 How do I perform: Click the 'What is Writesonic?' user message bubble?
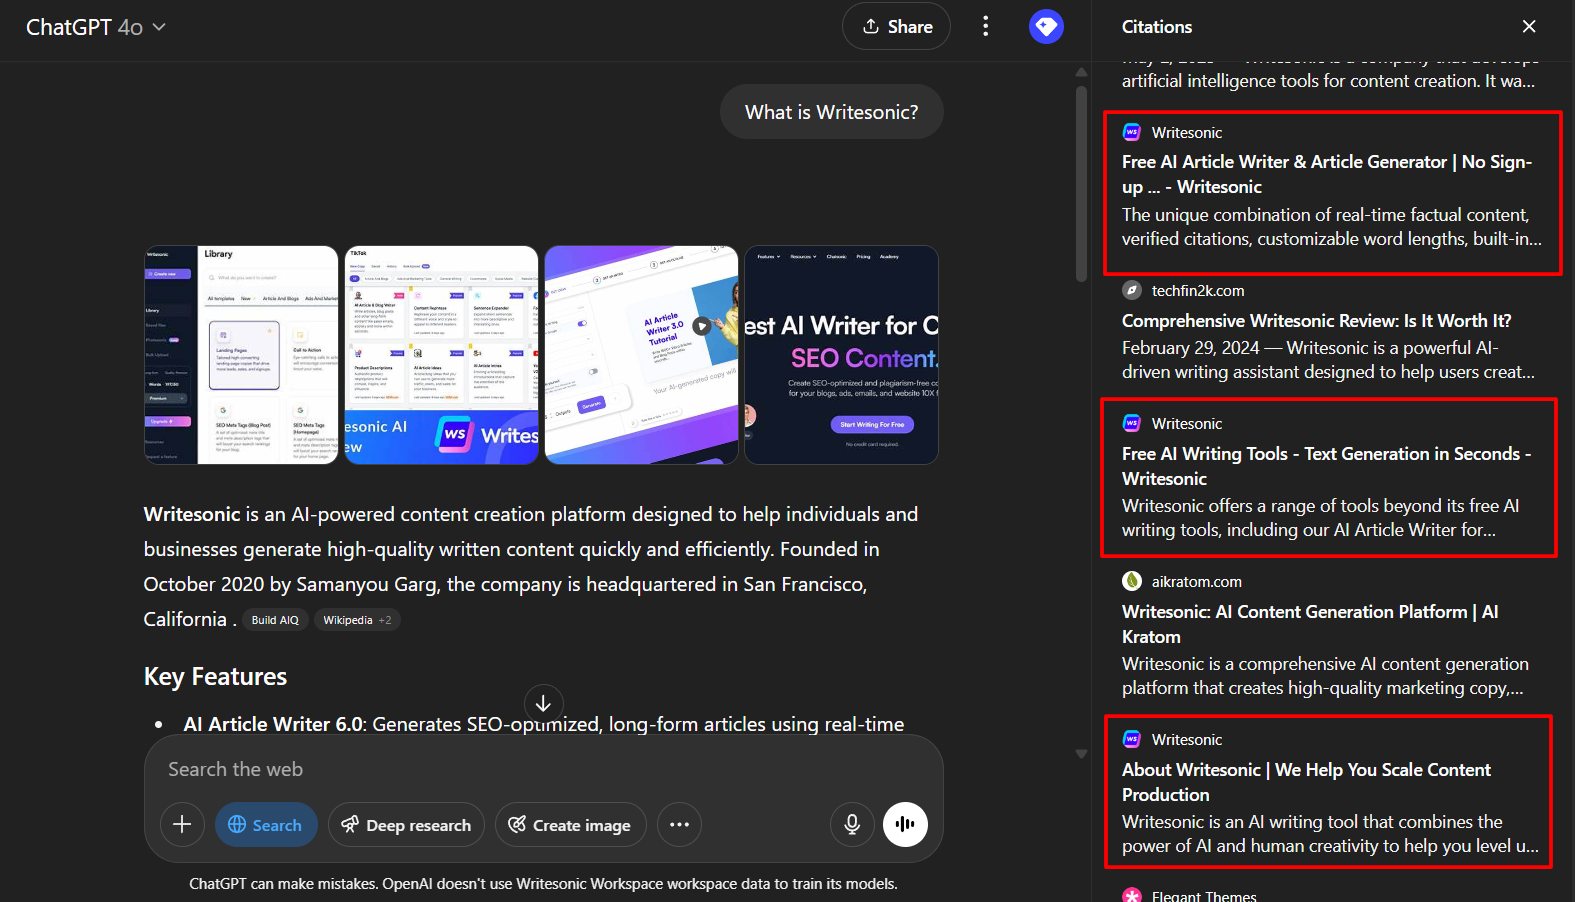[x=832, y=112]
